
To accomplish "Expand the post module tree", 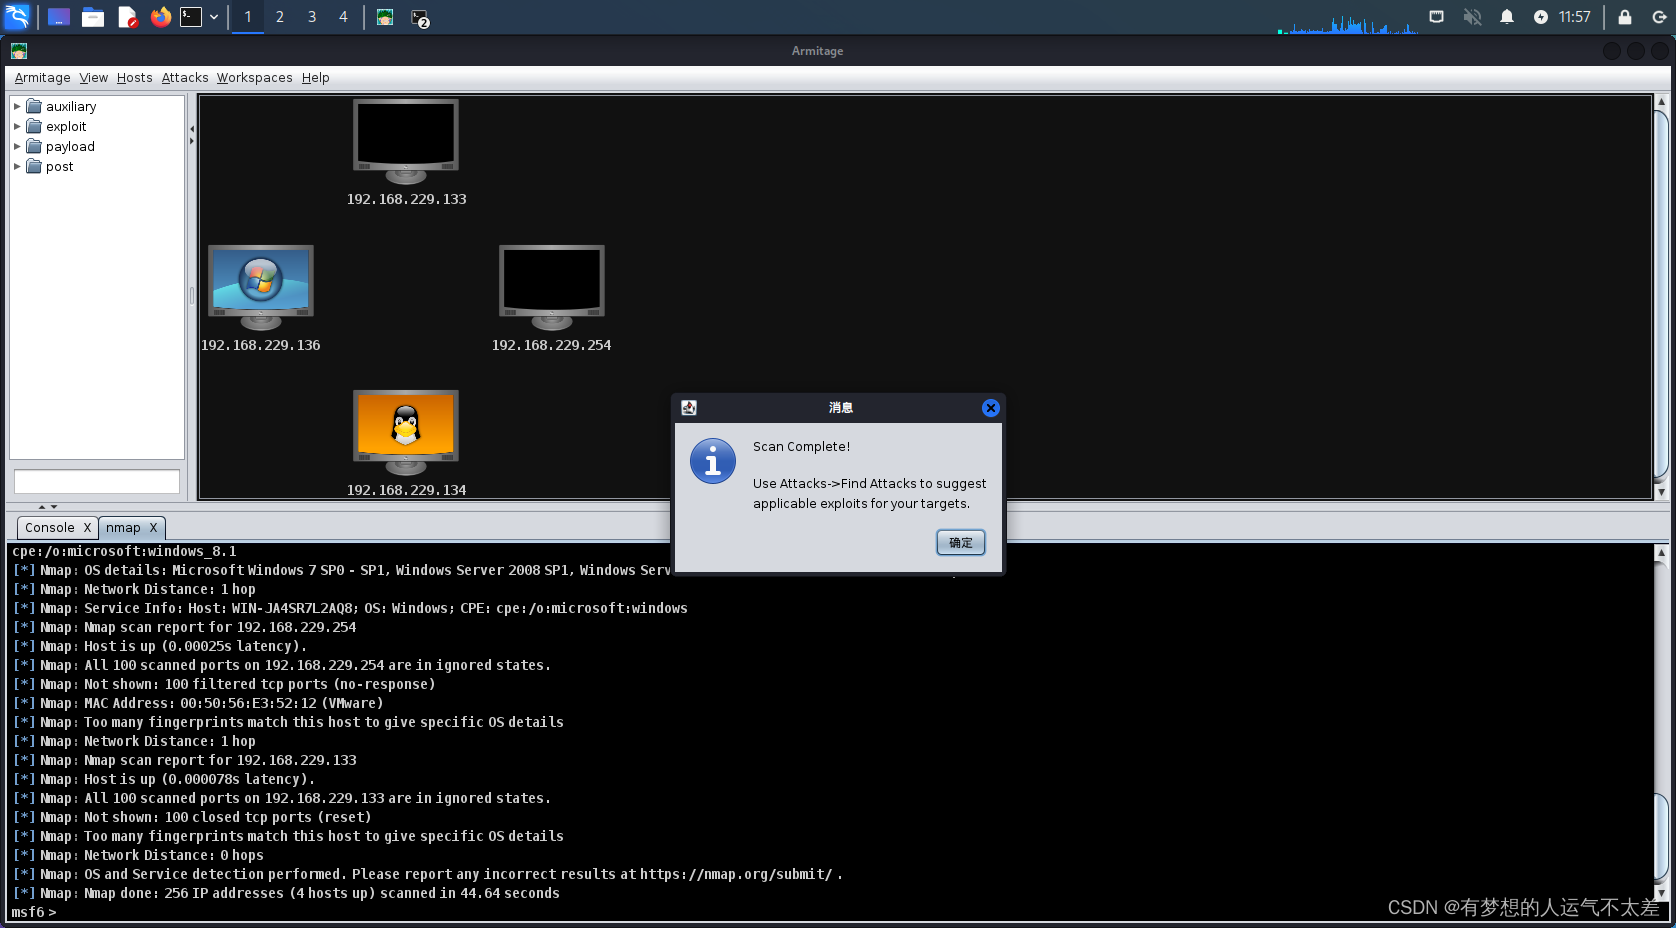I will tap(17, 166).
